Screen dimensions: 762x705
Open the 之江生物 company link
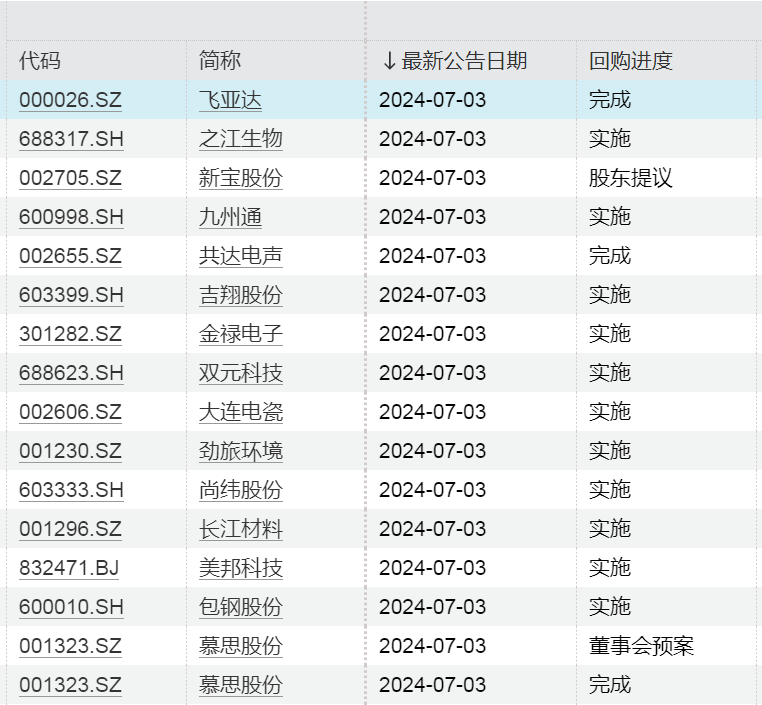pyautogui.click(x=241, y=139)
